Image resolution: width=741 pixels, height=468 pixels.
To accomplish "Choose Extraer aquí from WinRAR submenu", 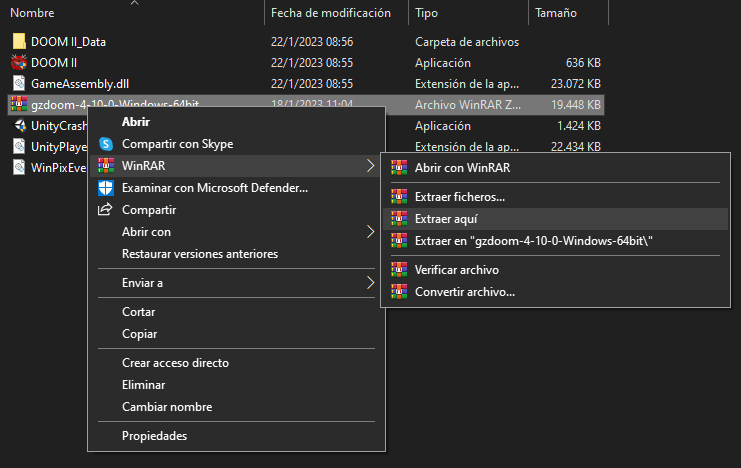I will coord(447,219).
